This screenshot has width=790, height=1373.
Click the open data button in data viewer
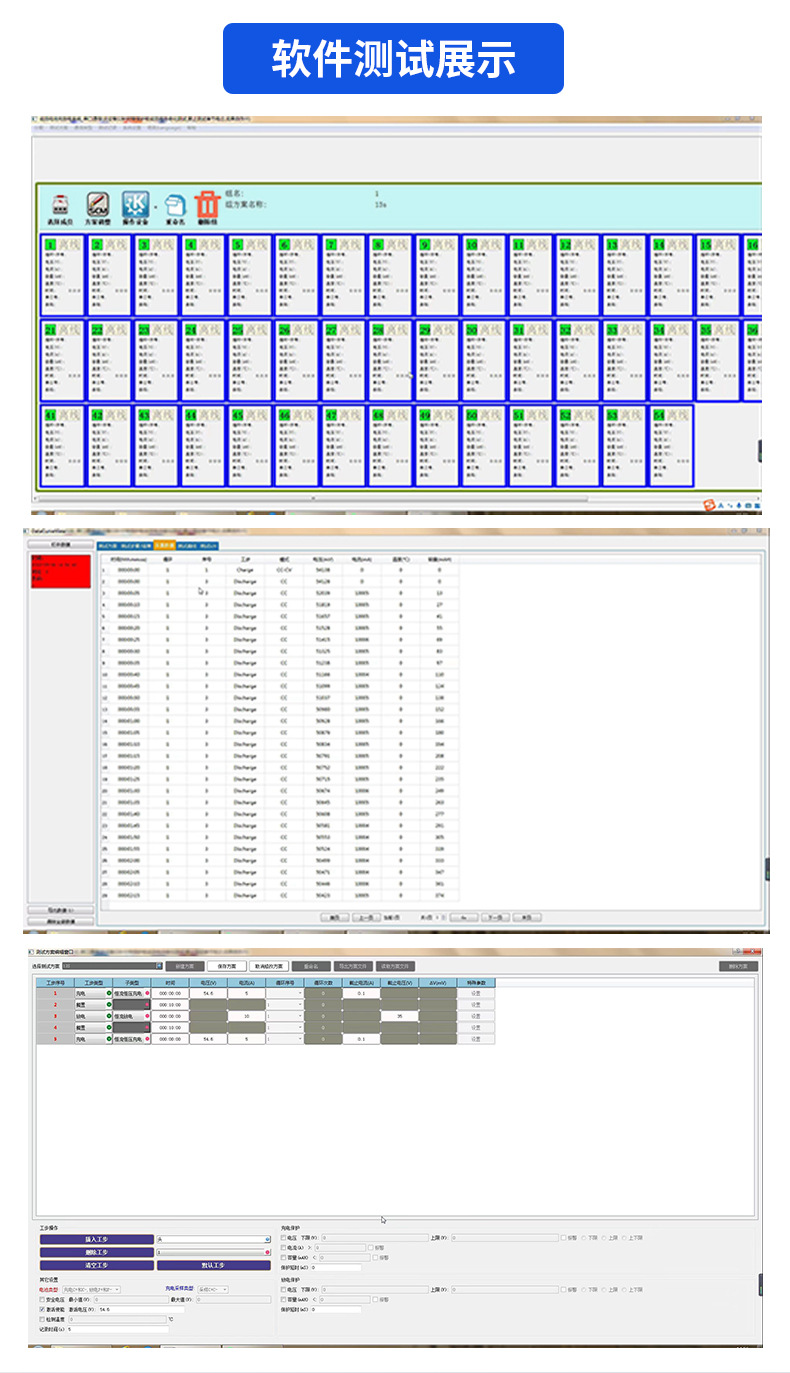click(x=60, y=545)
